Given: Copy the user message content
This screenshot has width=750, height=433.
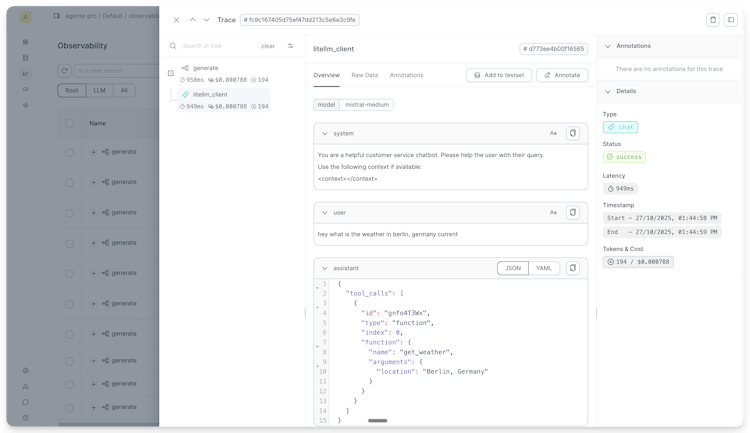Looking at the screenshot, I should tap(573, 212).
